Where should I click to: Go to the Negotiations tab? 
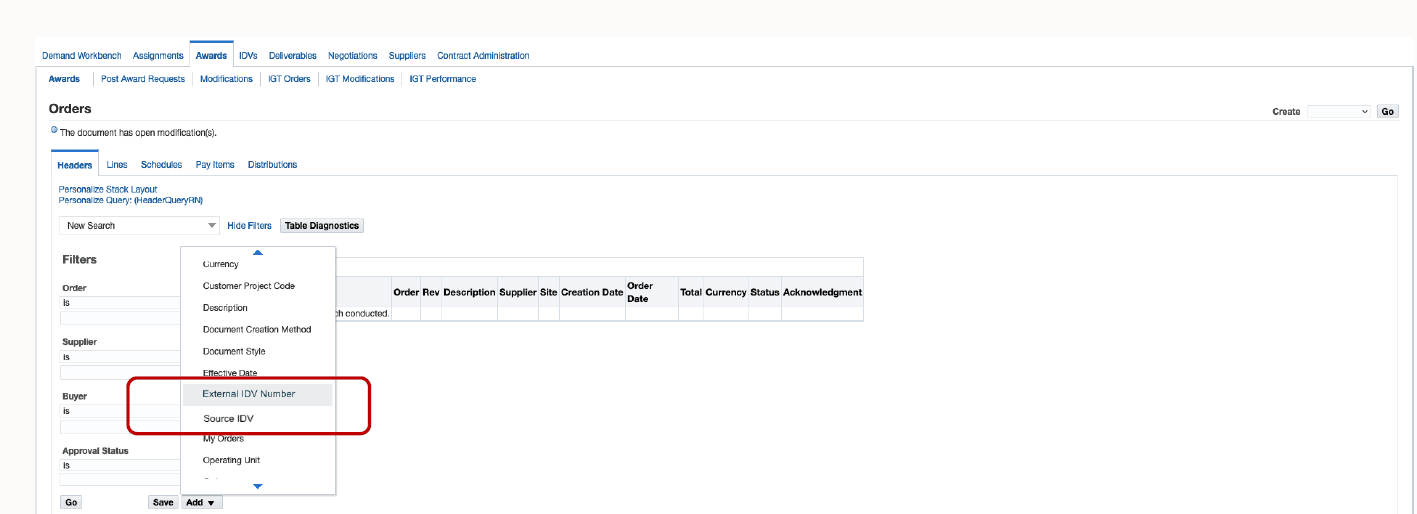click(353, 56)
